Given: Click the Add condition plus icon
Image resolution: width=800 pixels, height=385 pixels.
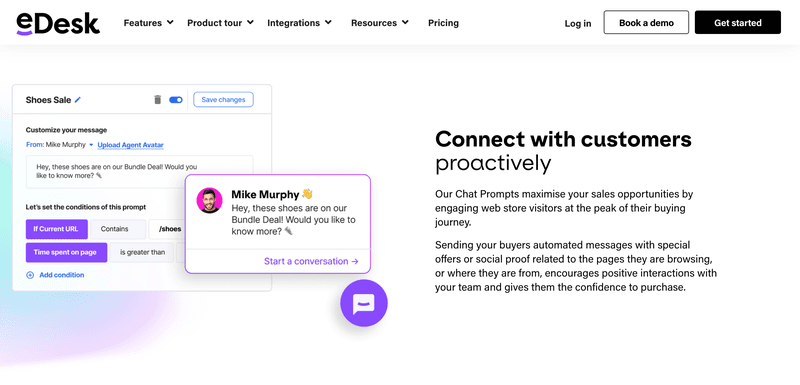Looking at the screenshot, I should (x=30, y=275).
